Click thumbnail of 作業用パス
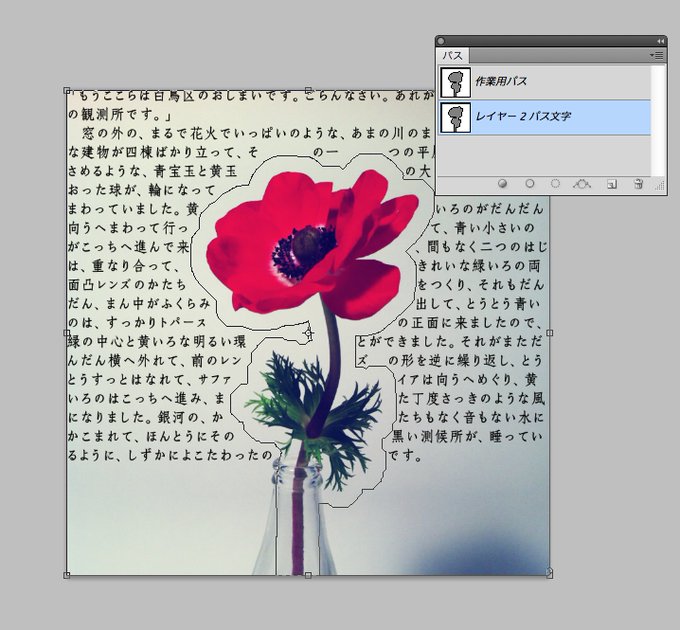This screenshot has height=630, width=680. pos(455,82)
